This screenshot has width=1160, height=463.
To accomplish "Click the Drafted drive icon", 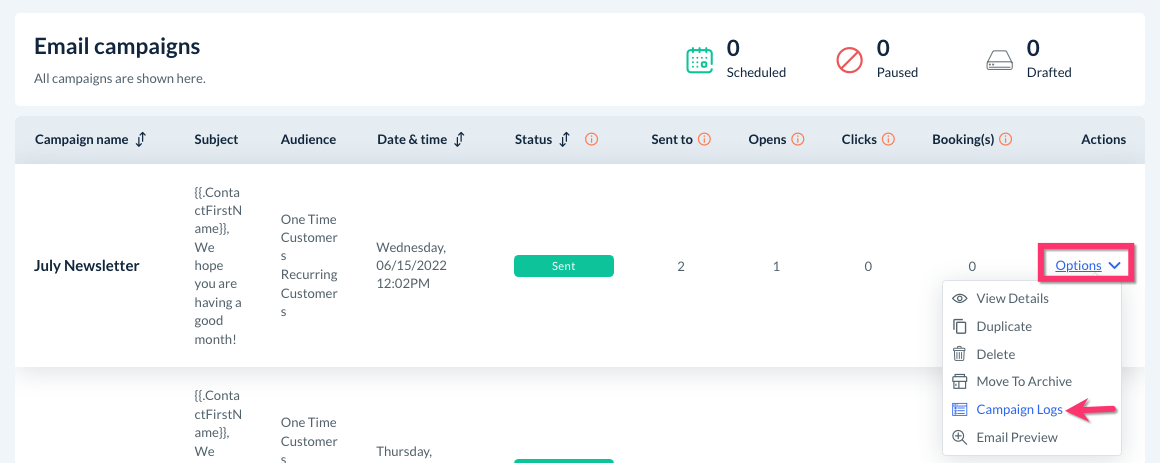I will pyautogui.click(x=999, y=61).
